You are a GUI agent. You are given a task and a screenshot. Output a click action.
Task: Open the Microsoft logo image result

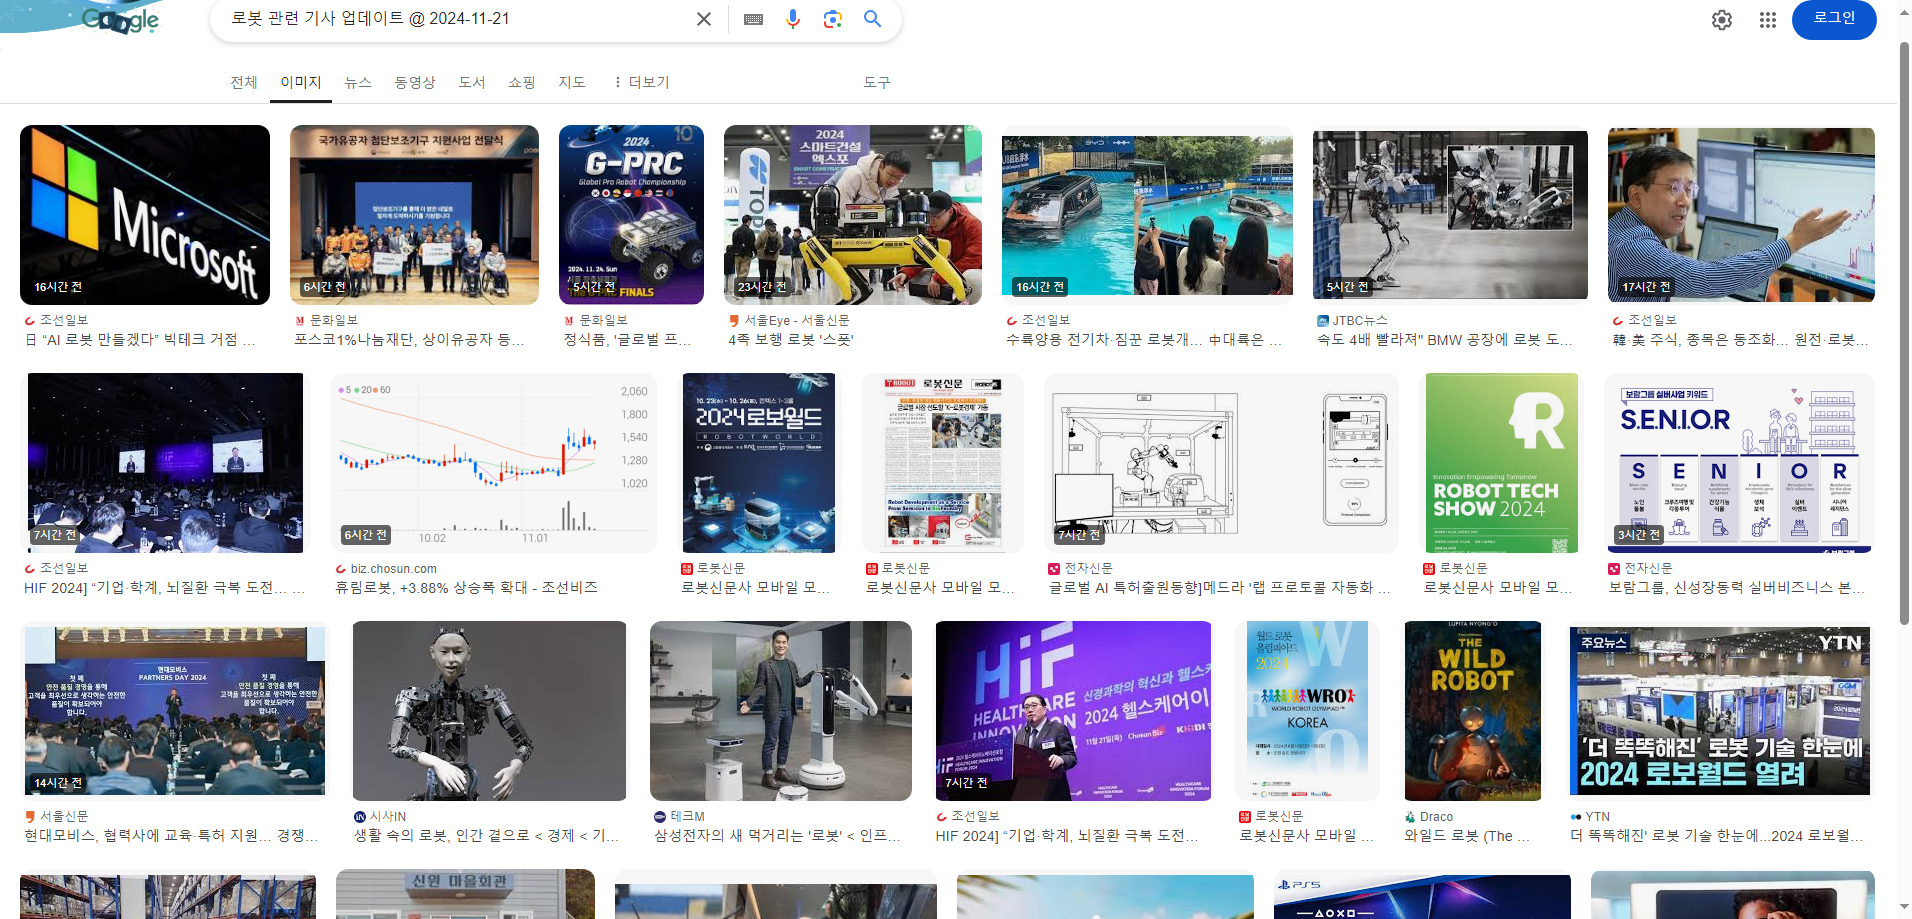click(x=145, y=215)
